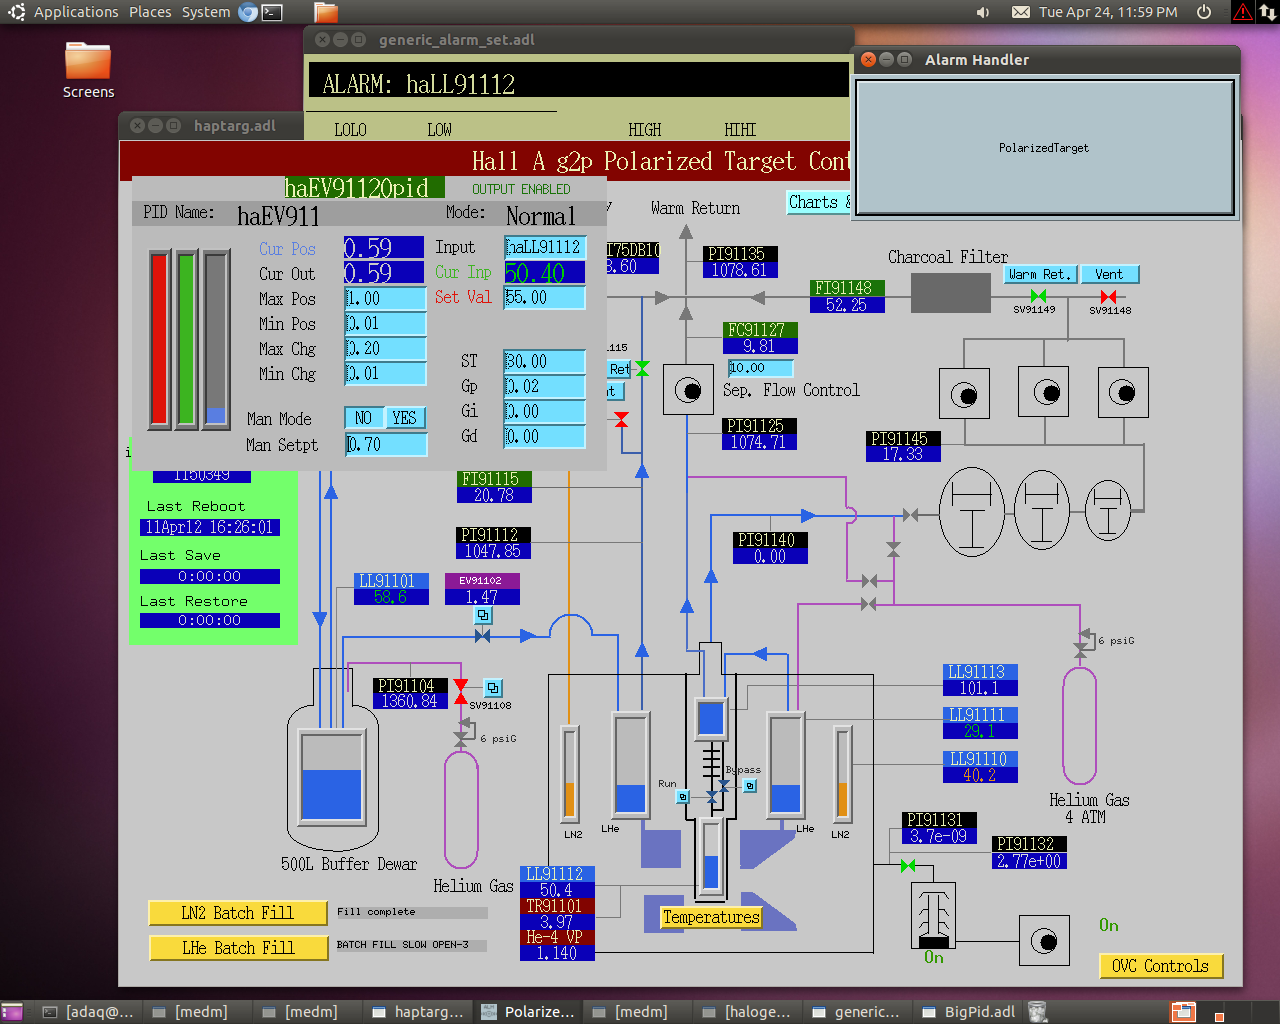Switch to the adaq terminal taskbar entry
1280x1024 pixels.
[88, 1012]
